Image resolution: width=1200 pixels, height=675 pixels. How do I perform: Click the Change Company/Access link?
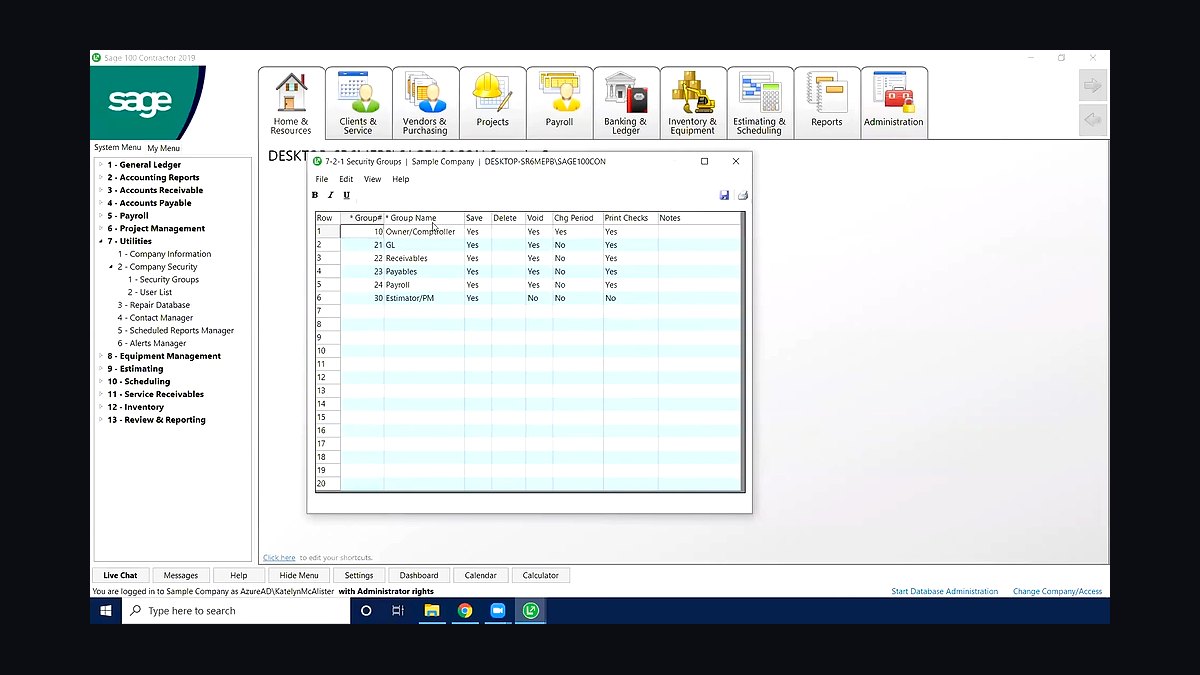[1057, 591]
